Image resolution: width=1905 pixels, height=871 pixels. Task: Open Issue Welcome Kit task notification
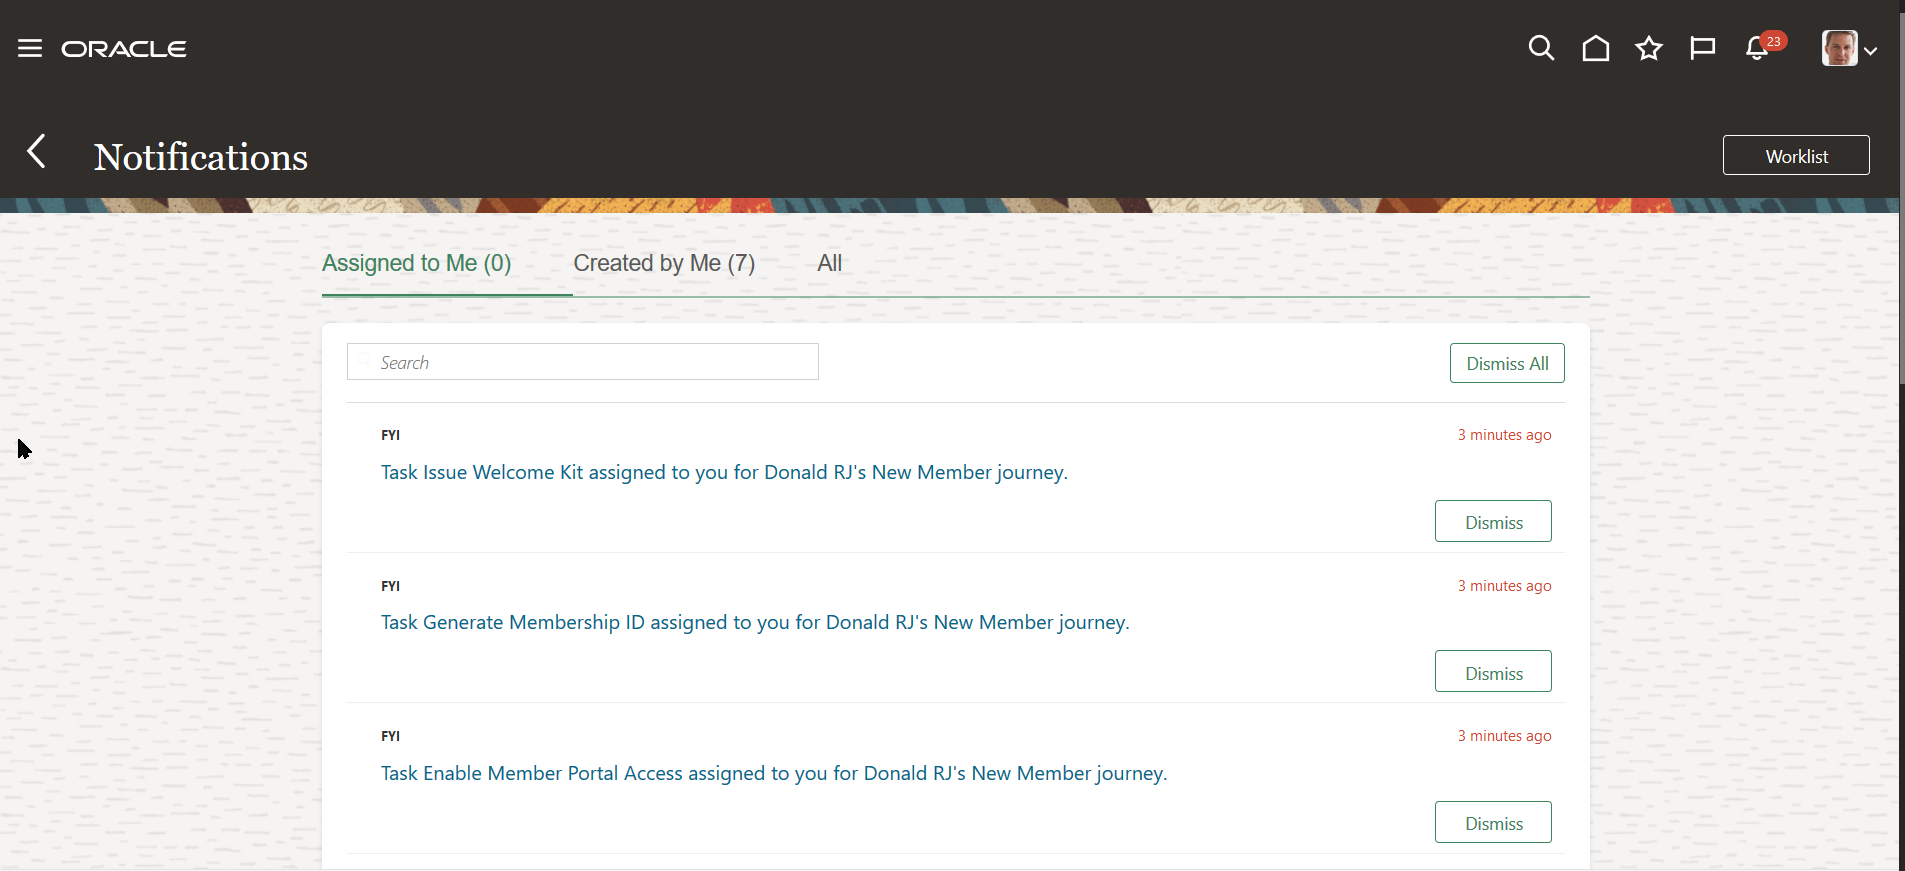coord(724,472)
